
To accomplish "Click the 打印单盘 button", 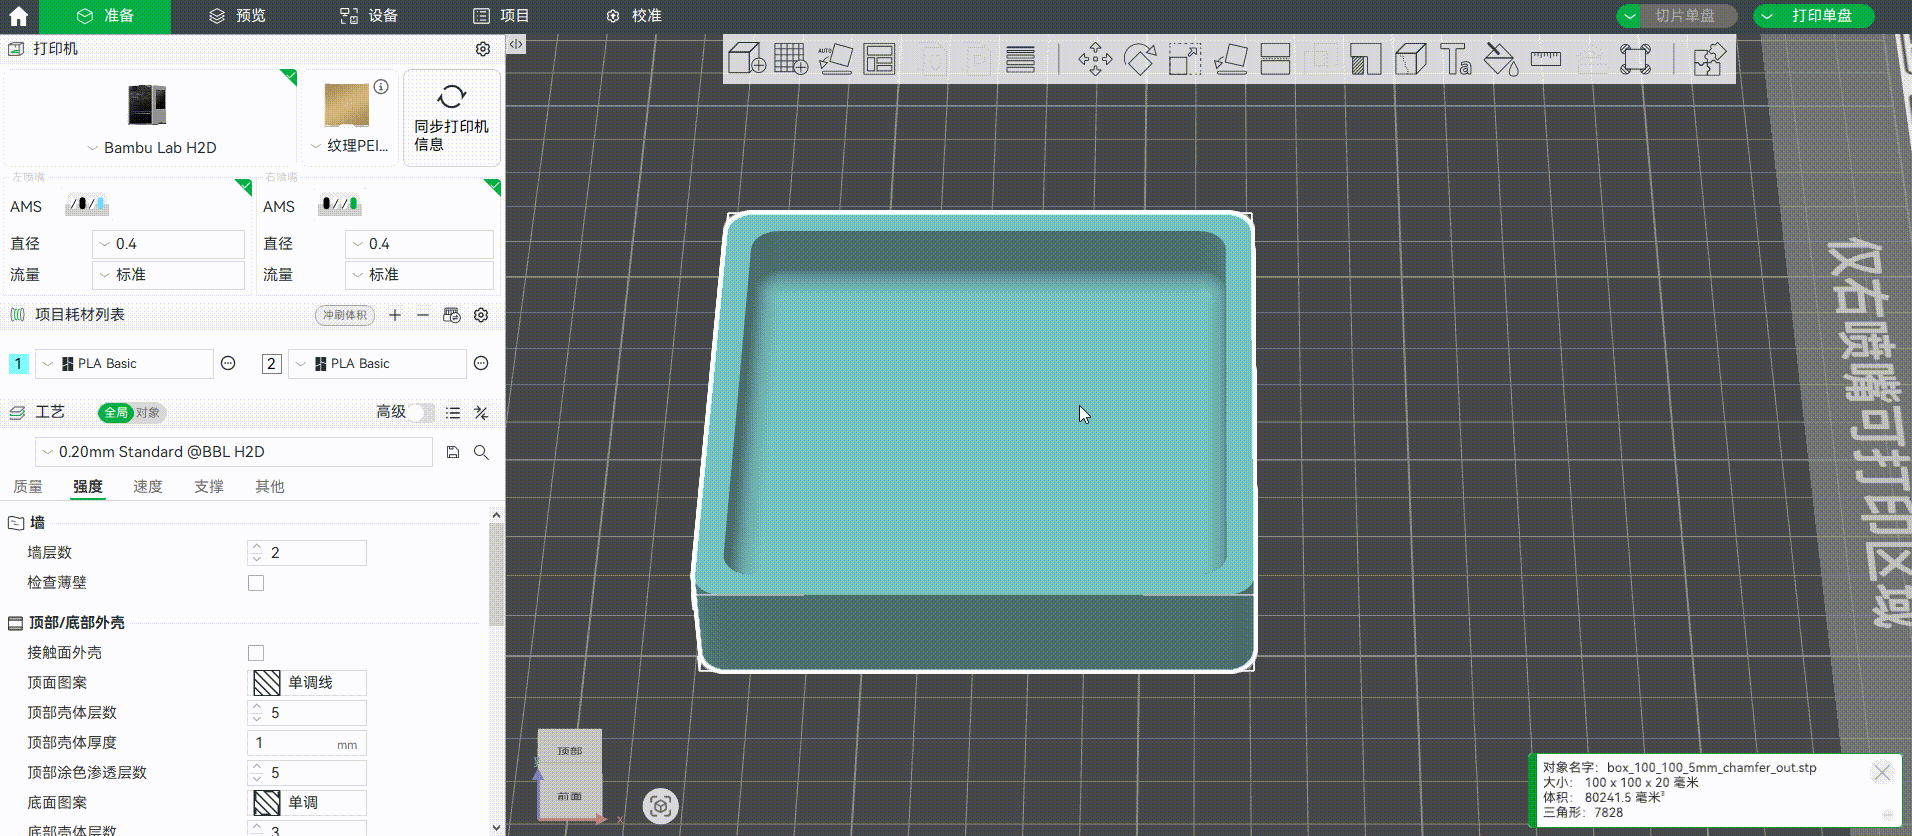I will [1821, 16].
